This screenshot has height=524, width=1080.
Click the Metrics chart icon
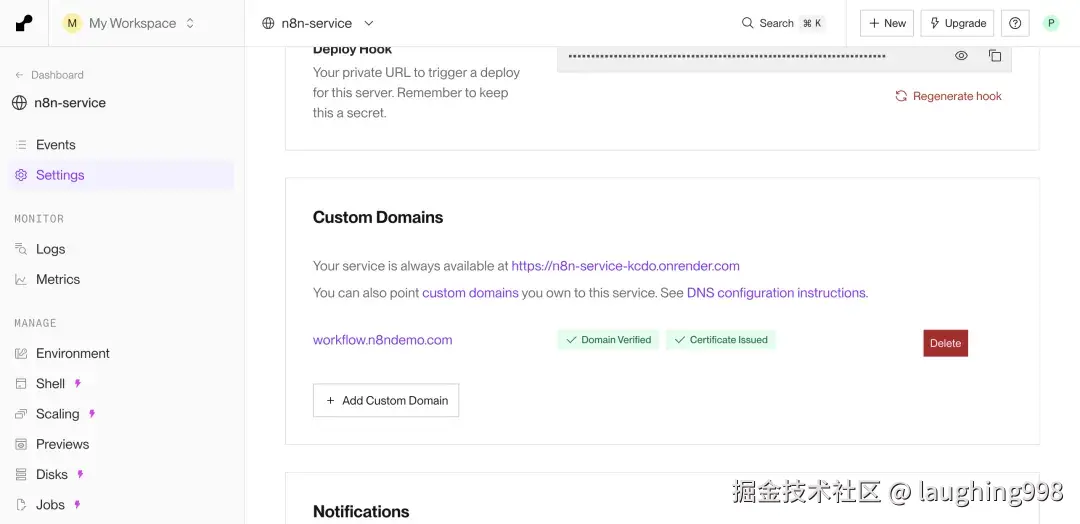coord(21,280)
